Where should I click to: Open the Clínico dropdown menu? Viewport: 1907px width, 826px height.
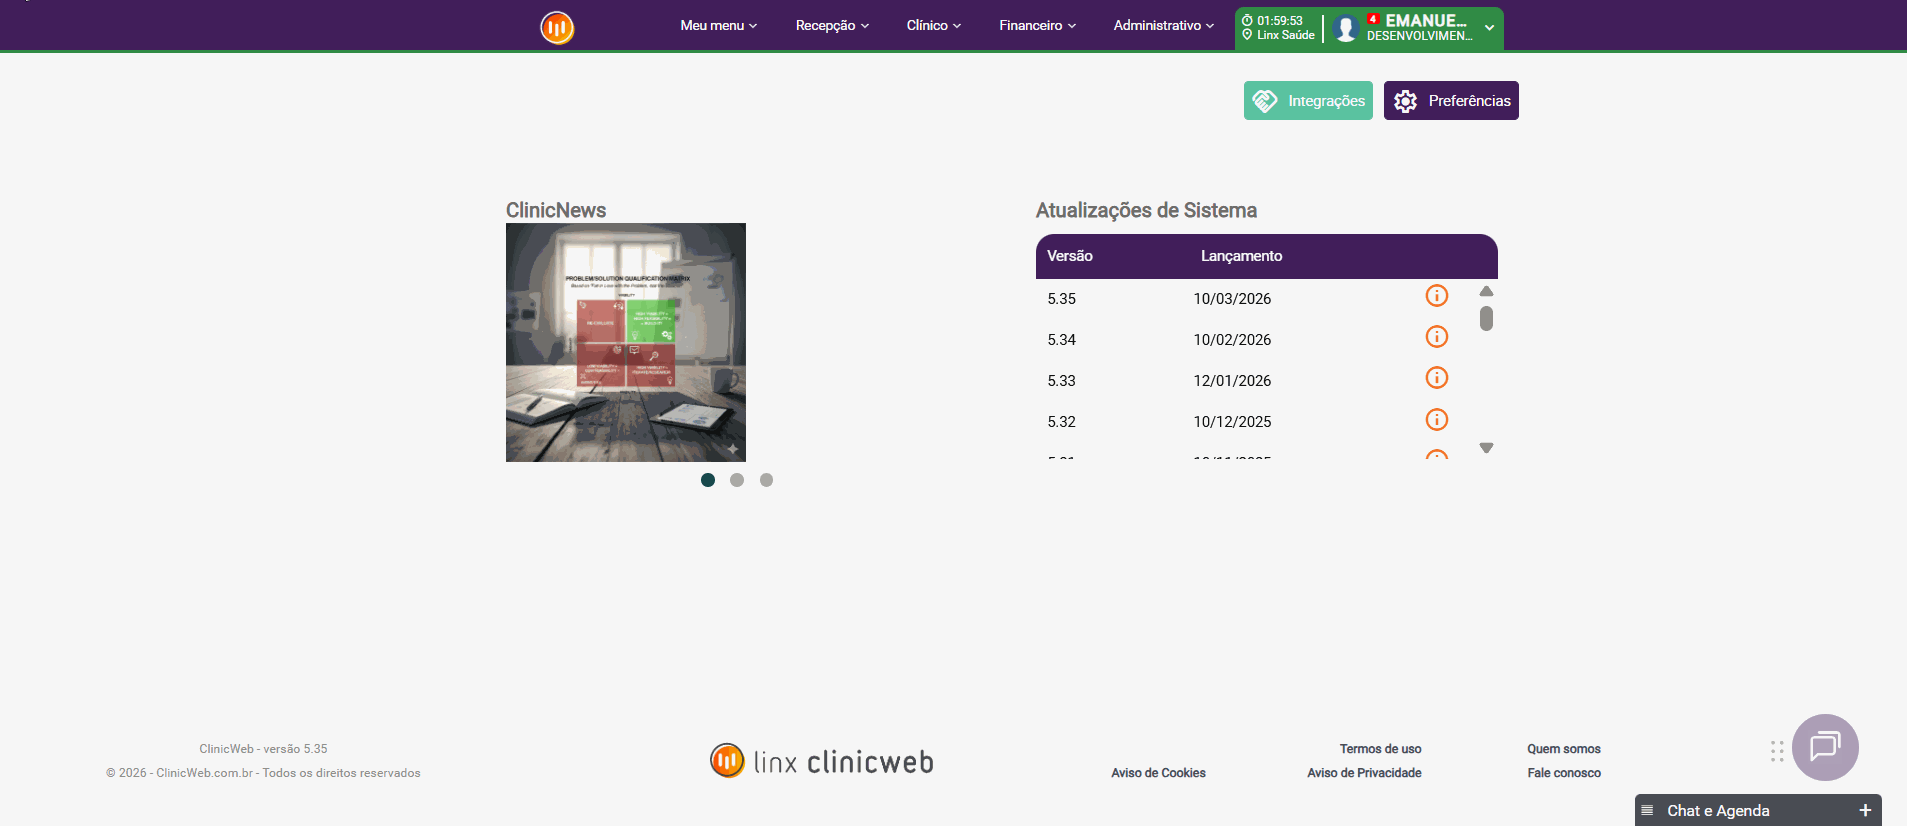pos(933,26)
